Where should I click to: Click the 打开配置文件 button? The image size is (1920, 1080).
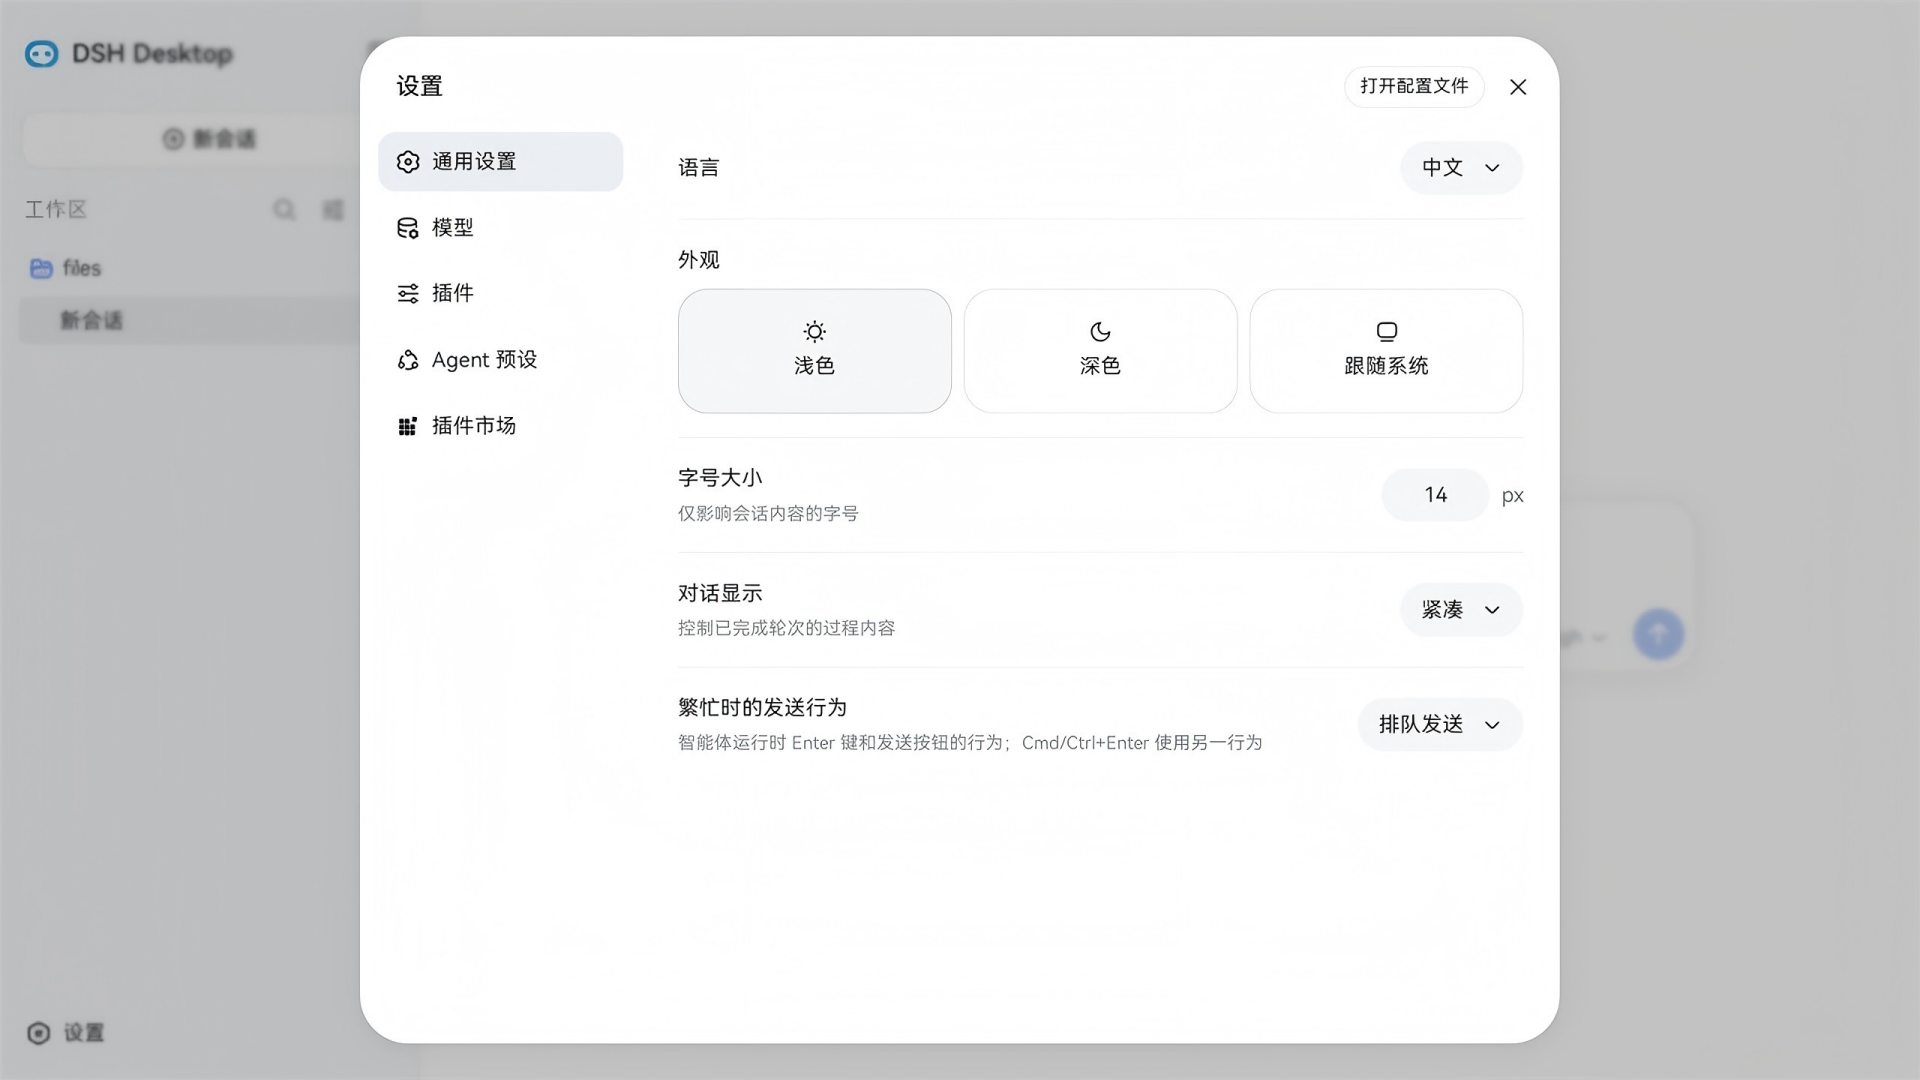point(1414,86)
